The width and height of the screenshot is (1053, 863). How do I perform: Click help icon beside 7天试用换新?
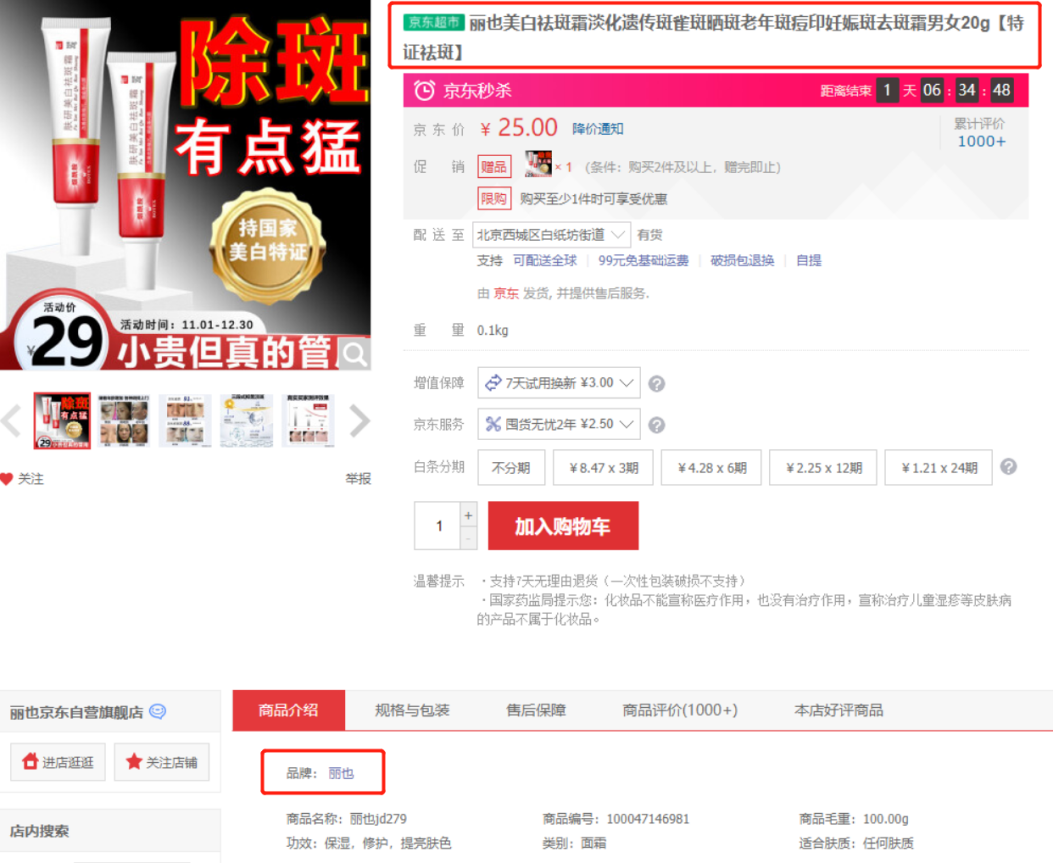pyautogui.click(x=657, y=383)
